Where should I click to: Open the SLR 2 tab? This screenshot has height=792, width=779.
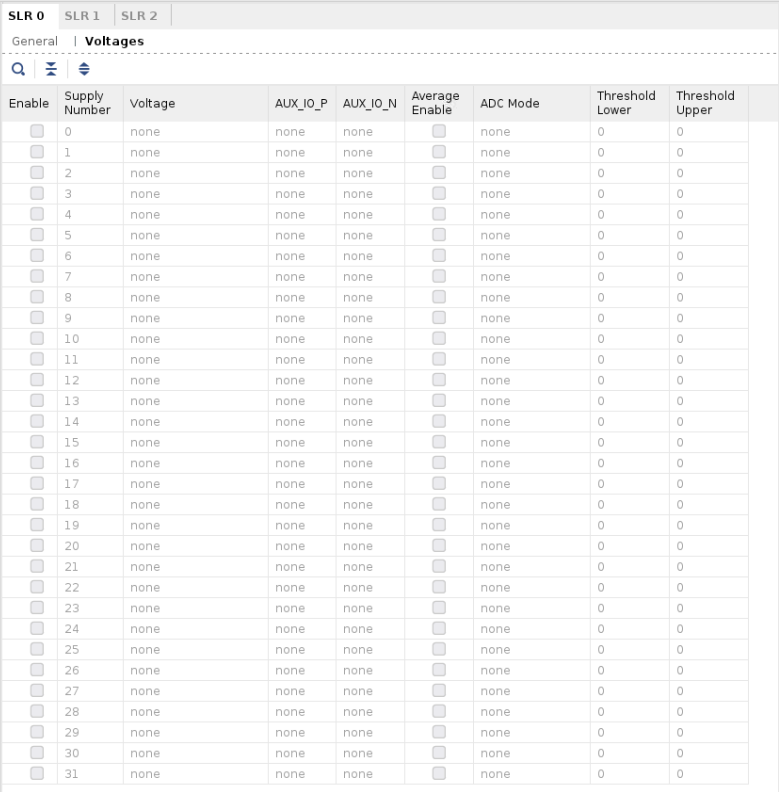coord(140,16)
